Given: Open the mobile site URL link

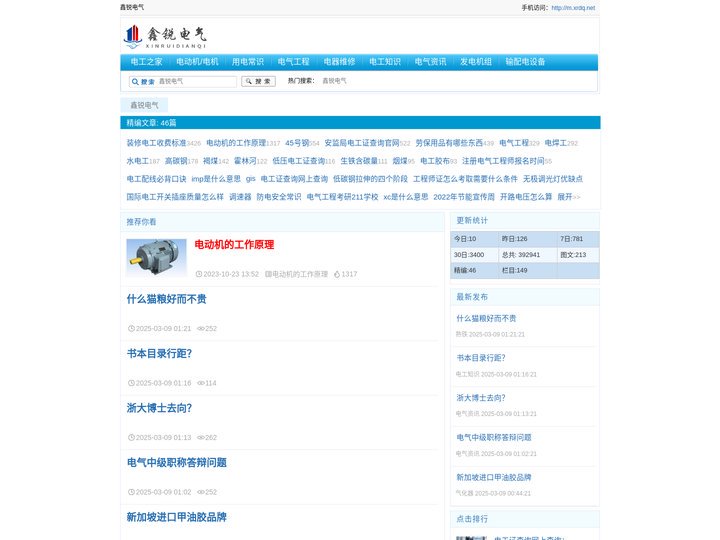Looking at the screenshot, I should click(573, 8).
